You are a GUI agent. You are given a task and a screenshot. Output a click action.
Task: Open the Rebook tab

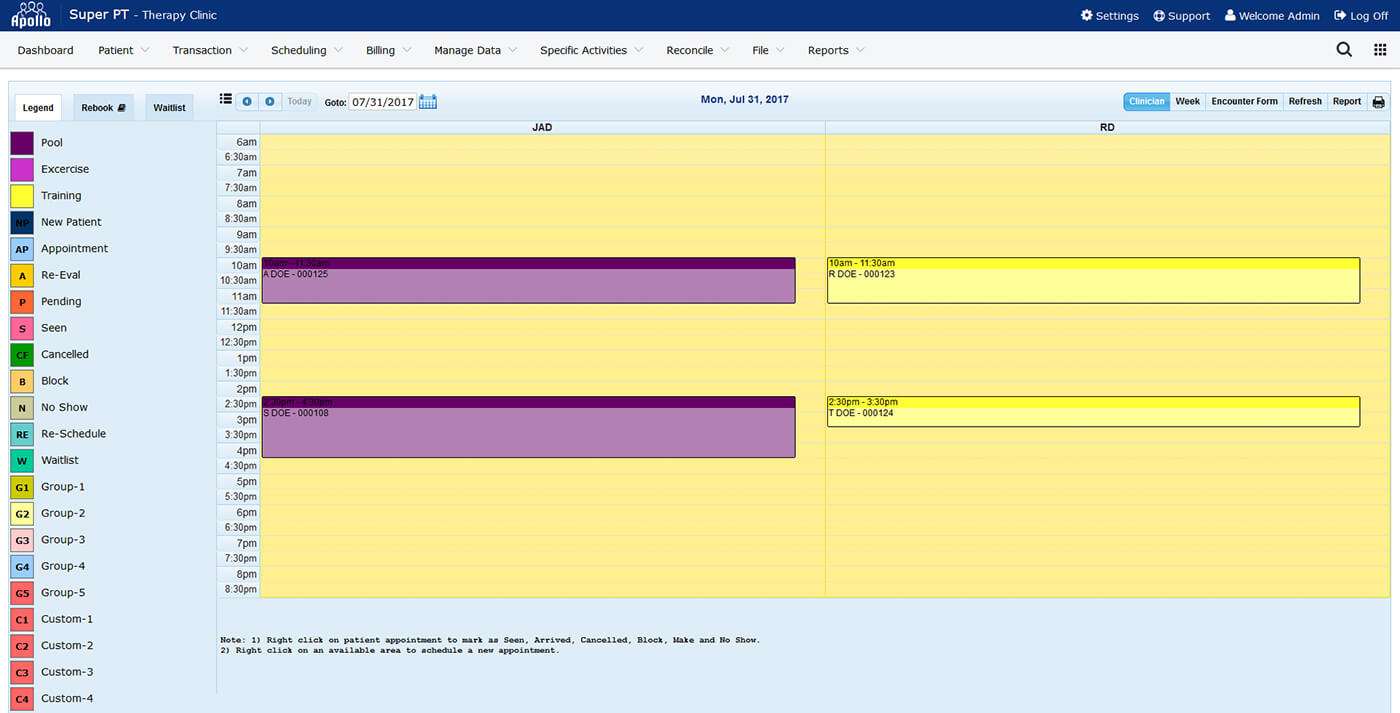tap(103, 108)
